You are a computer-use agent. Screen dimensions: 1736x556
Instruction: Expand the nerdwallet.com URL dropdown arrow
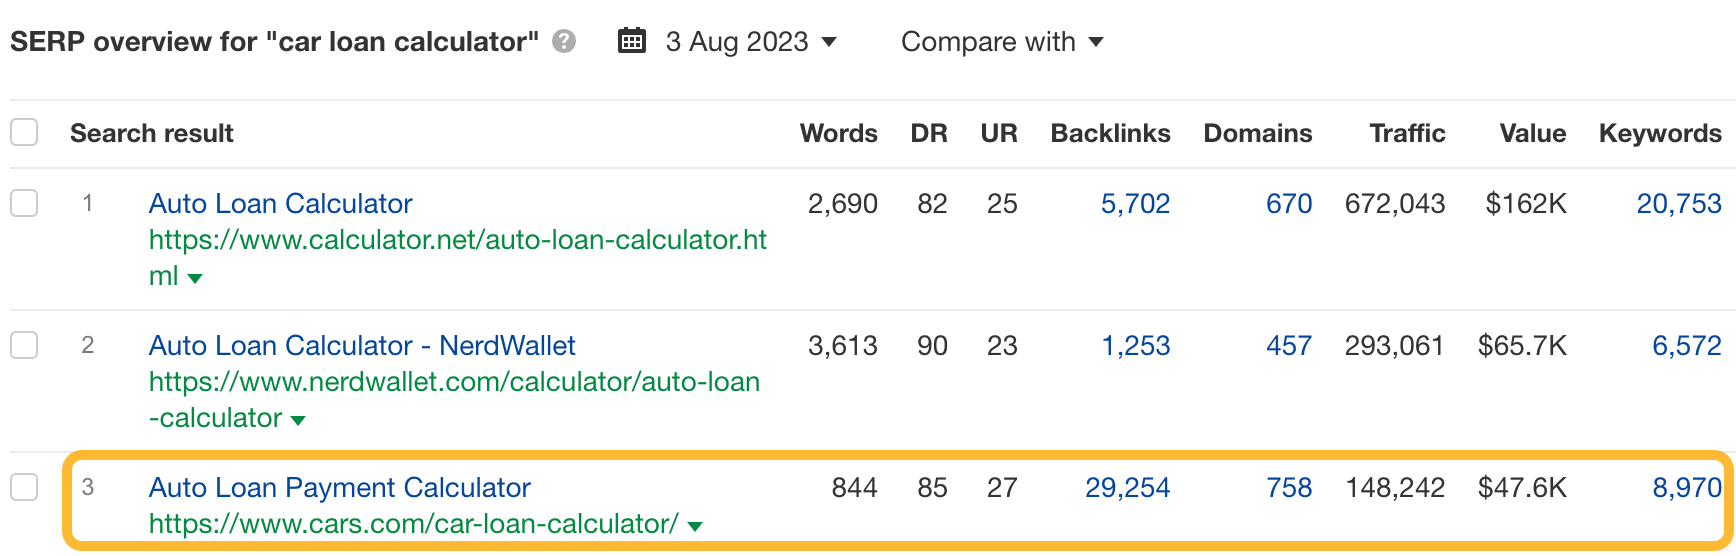tap(298, 420)
